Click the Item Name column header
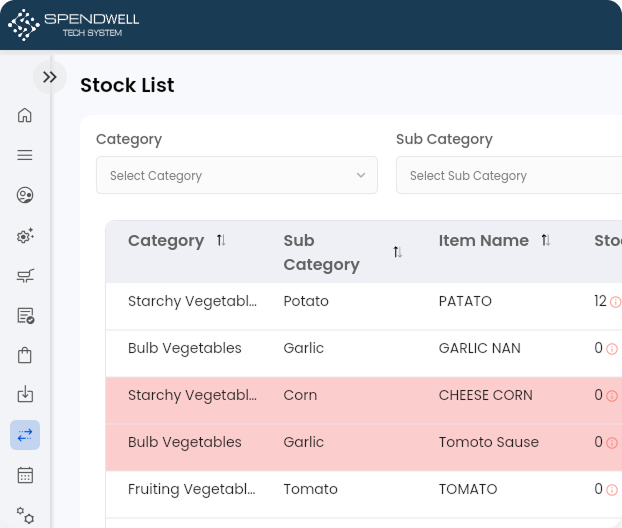 tap(484, 240)
